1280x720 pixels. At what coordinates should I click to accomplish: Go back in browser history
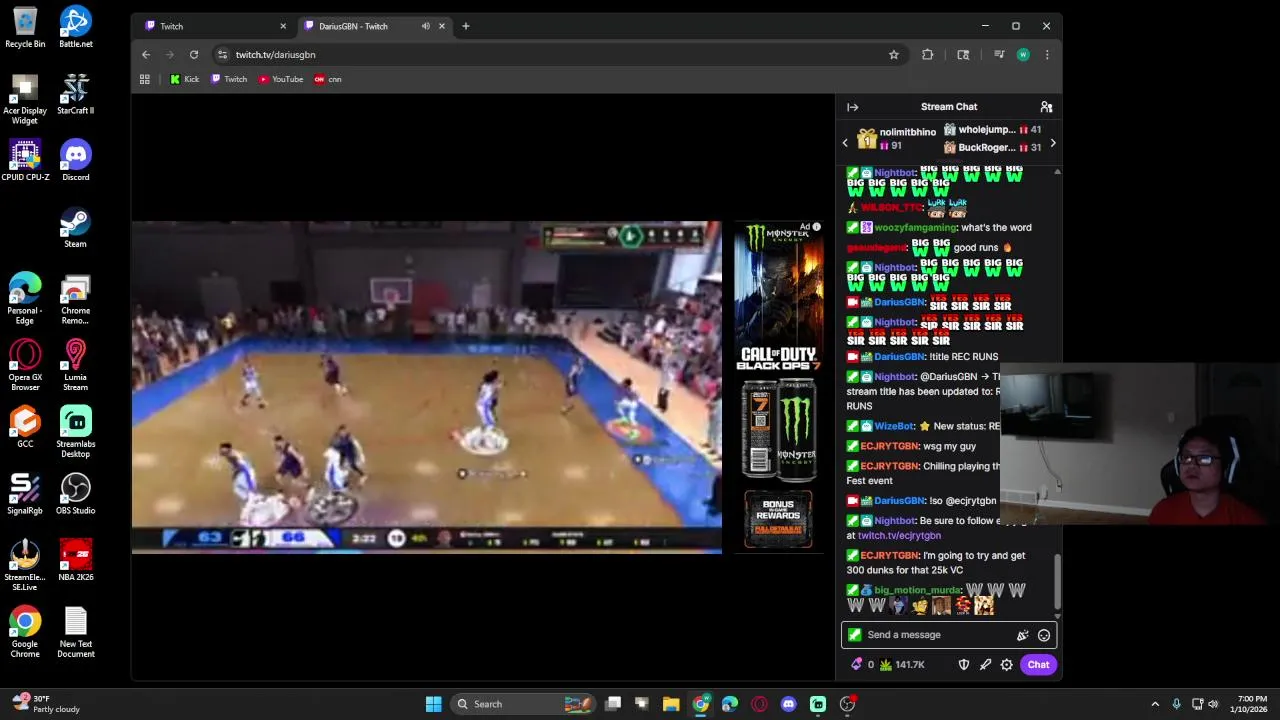(x=146, y=55)
